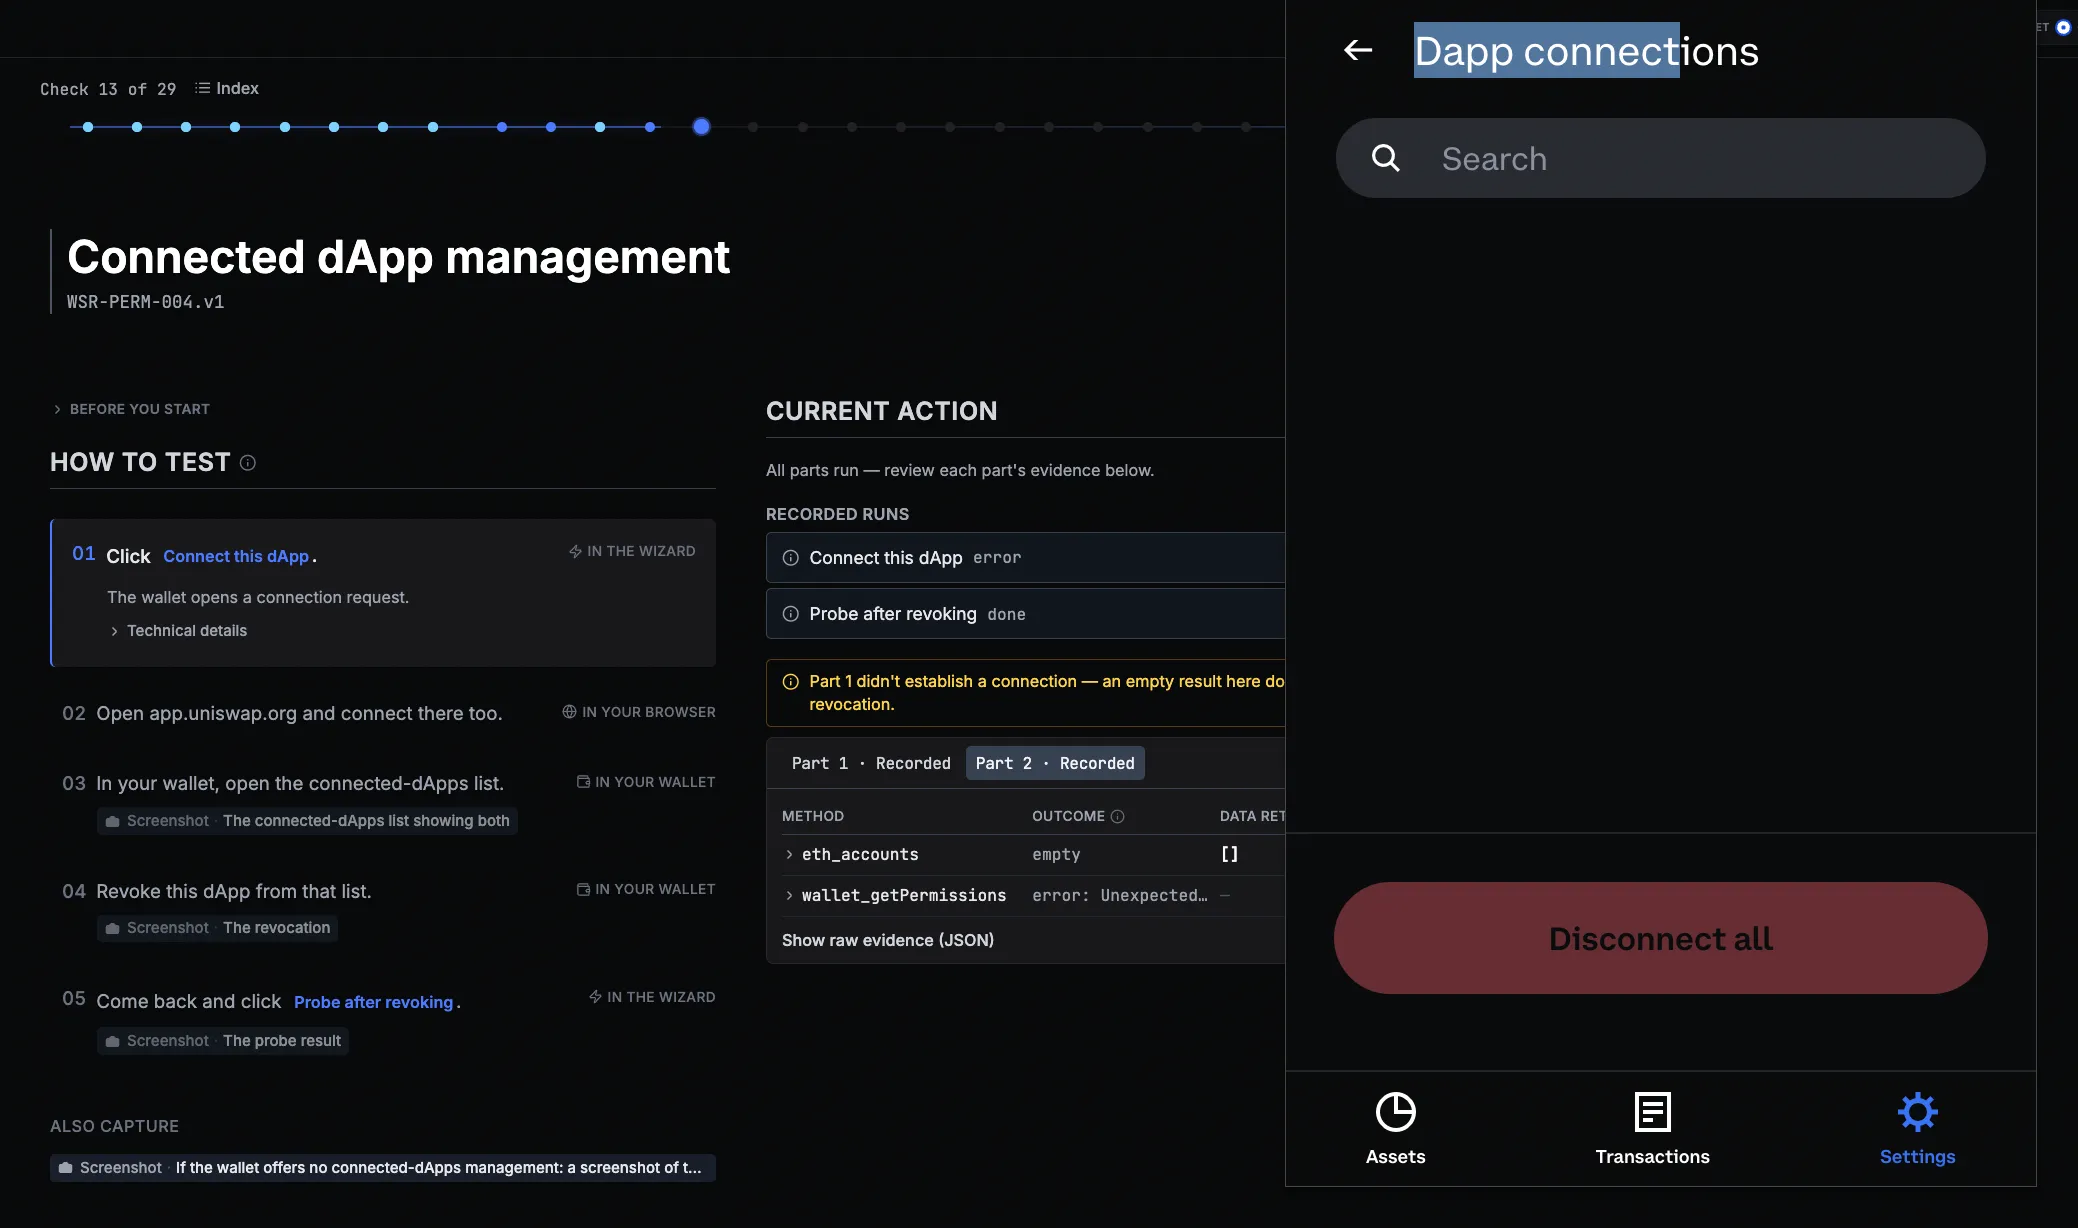Click screenshot chip 'The probe result'
This screenshot has width=2078, height=1228.
[x=223, y=1041]
